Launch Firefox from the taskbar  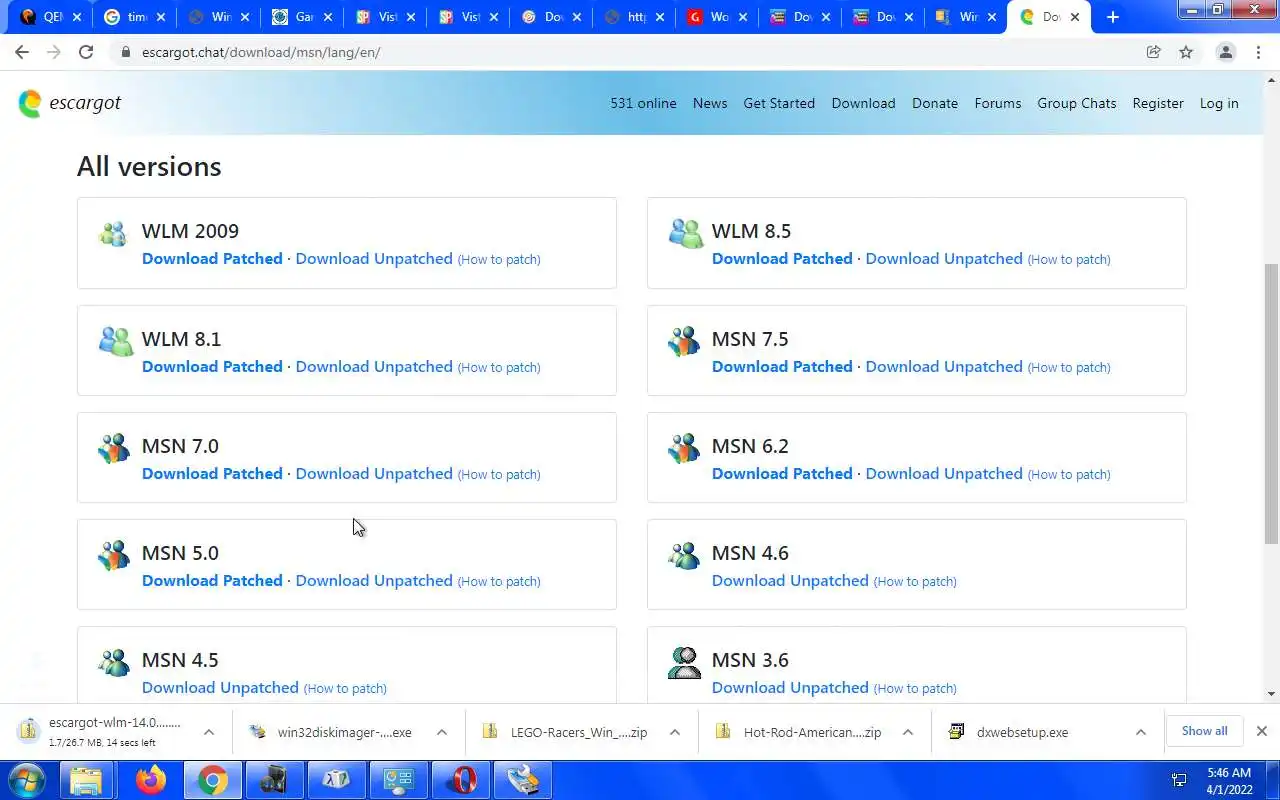tap(151, 780)
